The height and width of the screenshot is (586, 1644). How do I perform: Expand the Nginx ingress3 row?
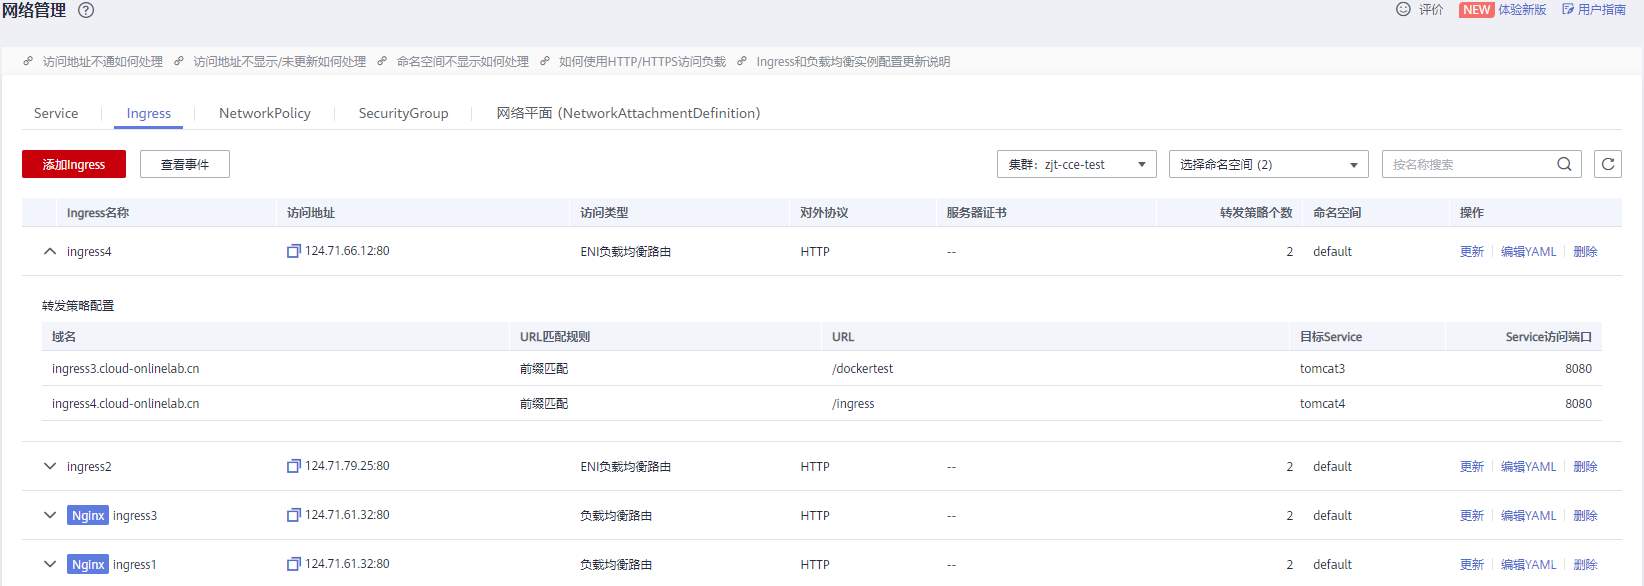(50, 515)
